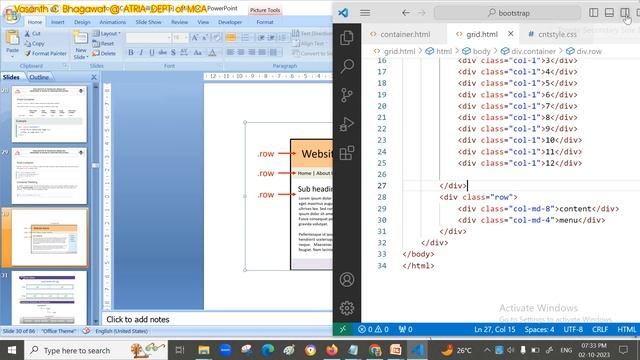This screenshot has height=360, width=640.
Task: Change indentation via Spaces: 4
Action: click(x=539, y=329)
